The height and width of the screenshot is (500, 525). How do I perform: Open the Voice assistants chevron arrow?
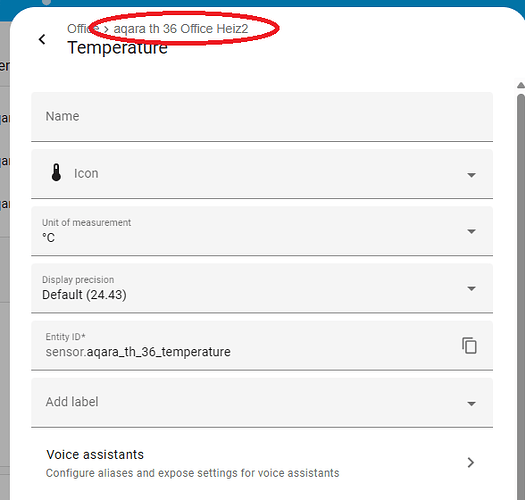pos(470,462)
